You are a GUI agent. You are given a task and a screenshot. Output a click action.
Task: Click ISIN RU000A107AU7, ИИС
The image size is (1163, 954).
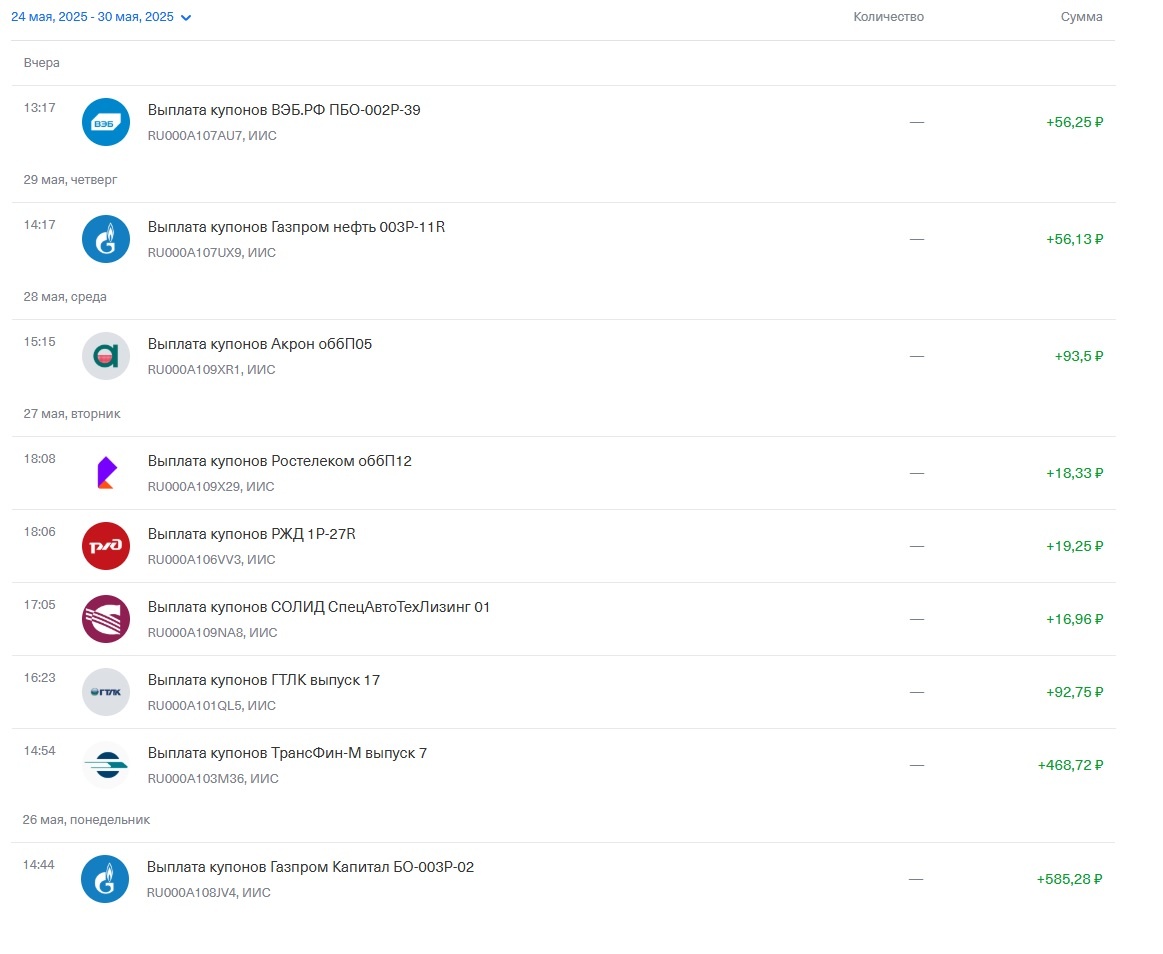pyautogui.click(x=212, y=136)
